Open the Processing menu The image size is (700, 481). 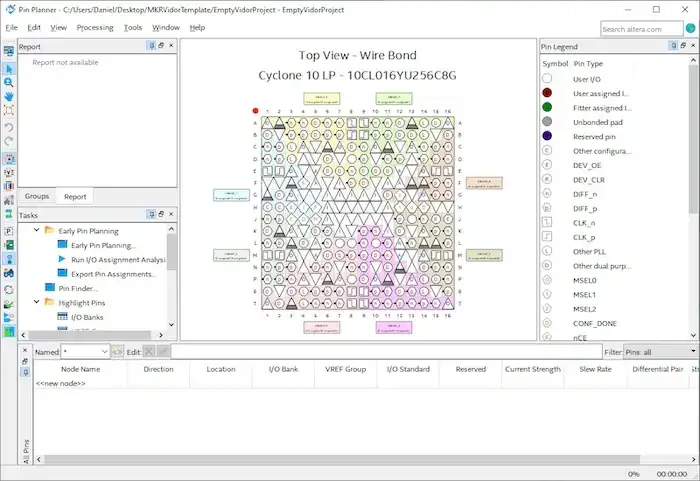(95, 28)
